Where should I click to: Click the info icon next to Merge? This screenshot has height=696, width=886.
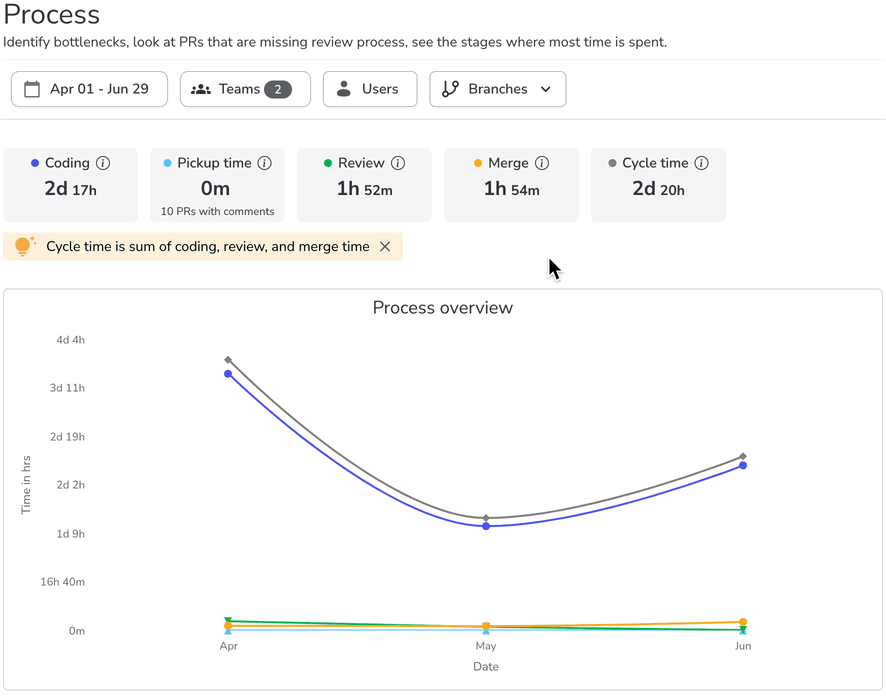[x=542, y=163]
